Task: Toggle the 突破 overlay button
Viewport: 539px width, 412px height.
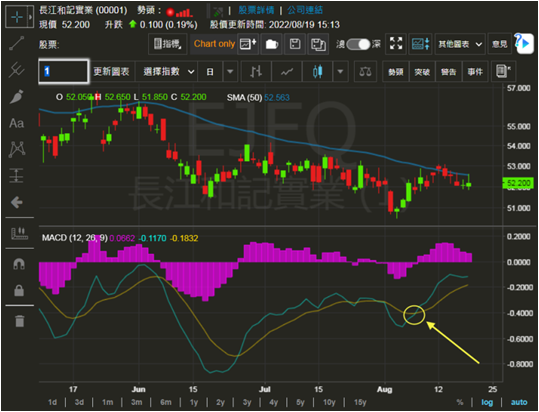Action: point(422,71)
